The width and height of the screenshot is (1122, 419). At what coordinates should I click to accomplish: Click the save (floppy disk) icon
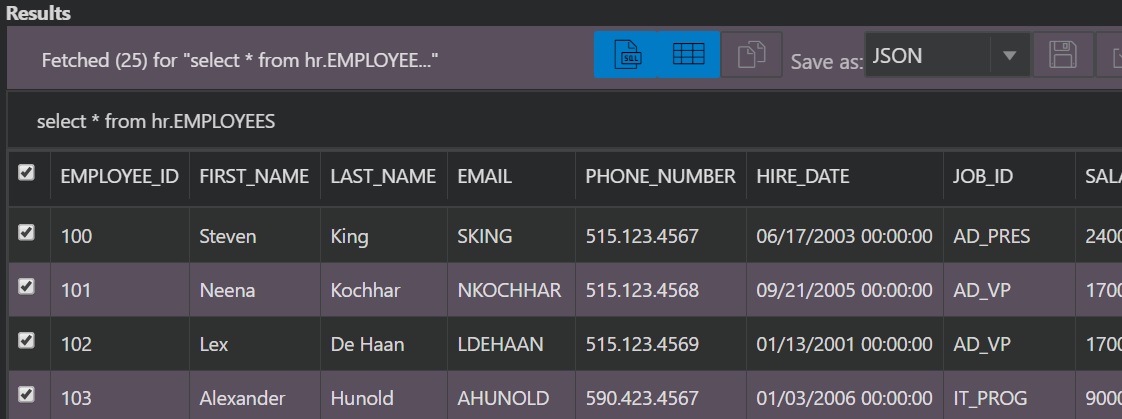(x=1063, y=54)
